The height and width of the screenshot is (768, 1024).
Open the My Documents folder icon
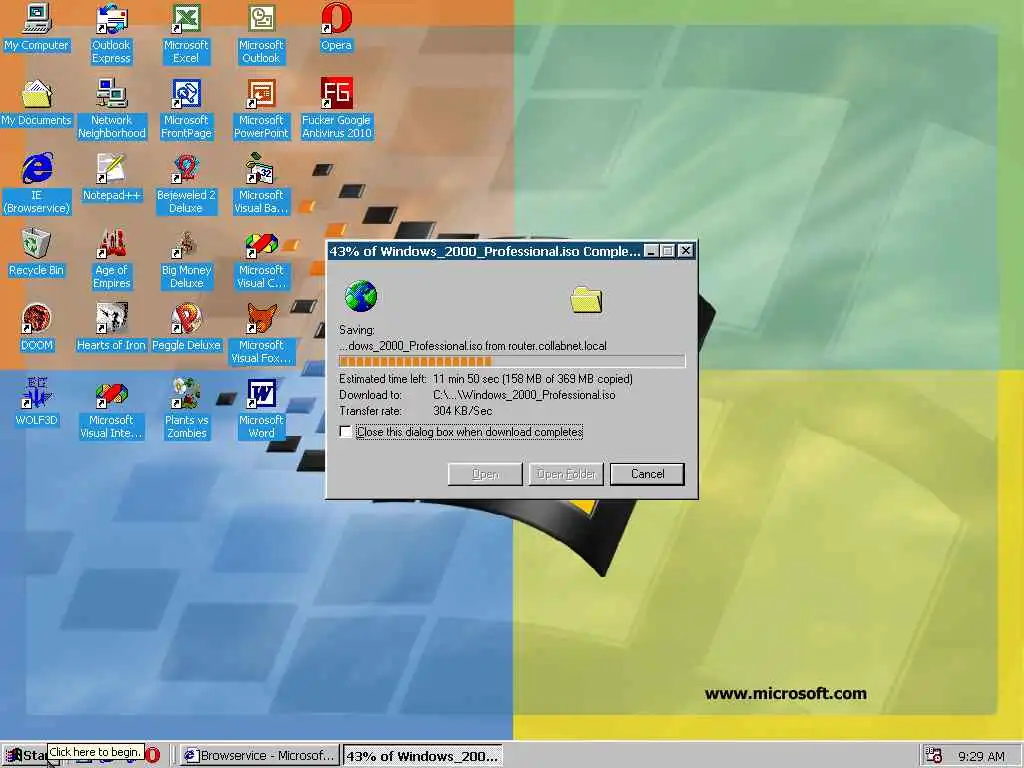coord(37,103)
